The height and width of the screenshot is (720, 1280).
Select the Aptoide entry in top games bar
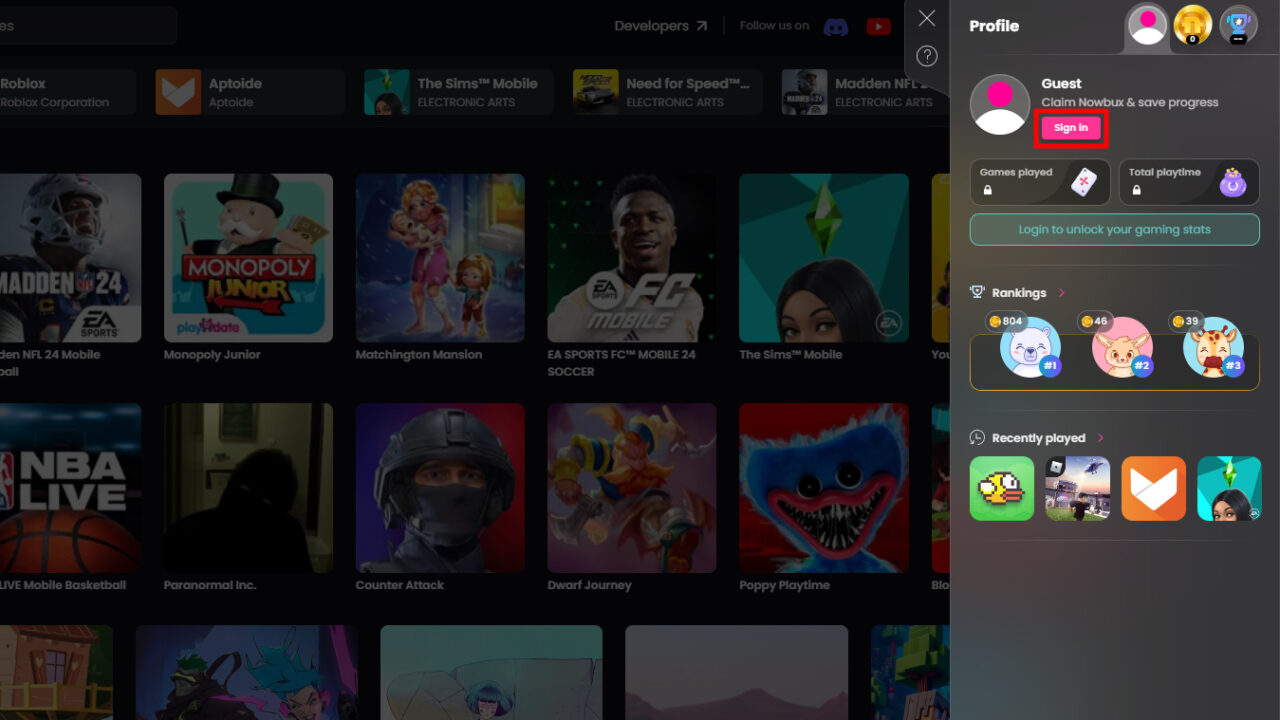pos(248,92)
